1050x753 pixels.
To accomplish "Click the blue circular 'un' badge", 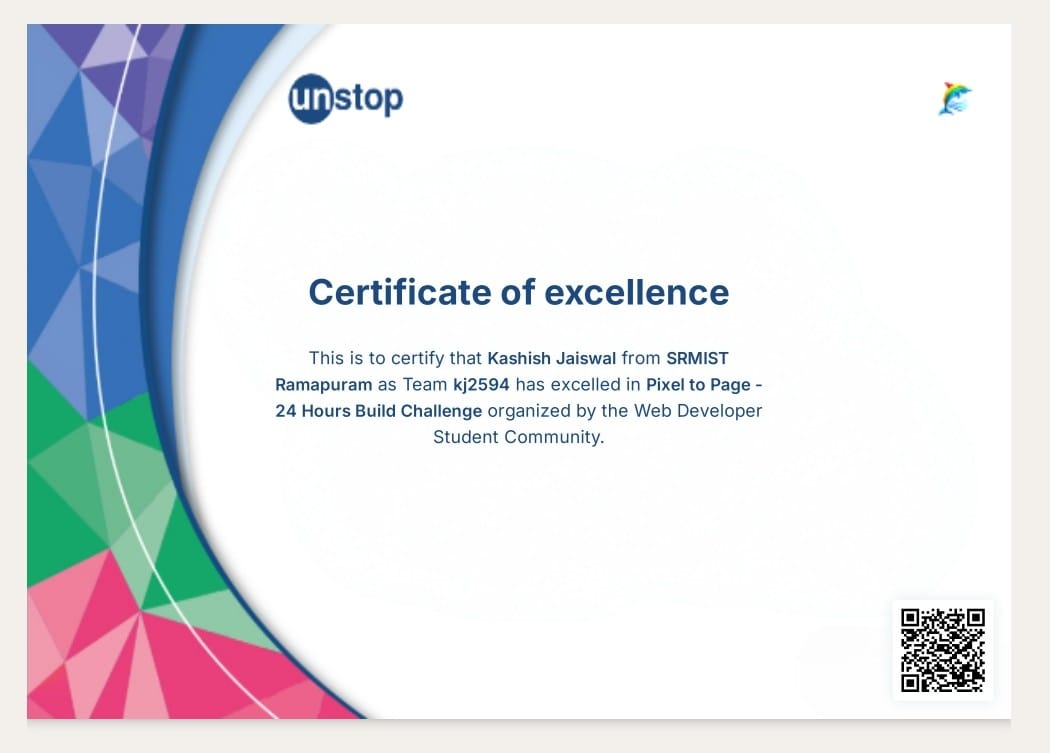I will pyautogui.click(x=312, y=97).
